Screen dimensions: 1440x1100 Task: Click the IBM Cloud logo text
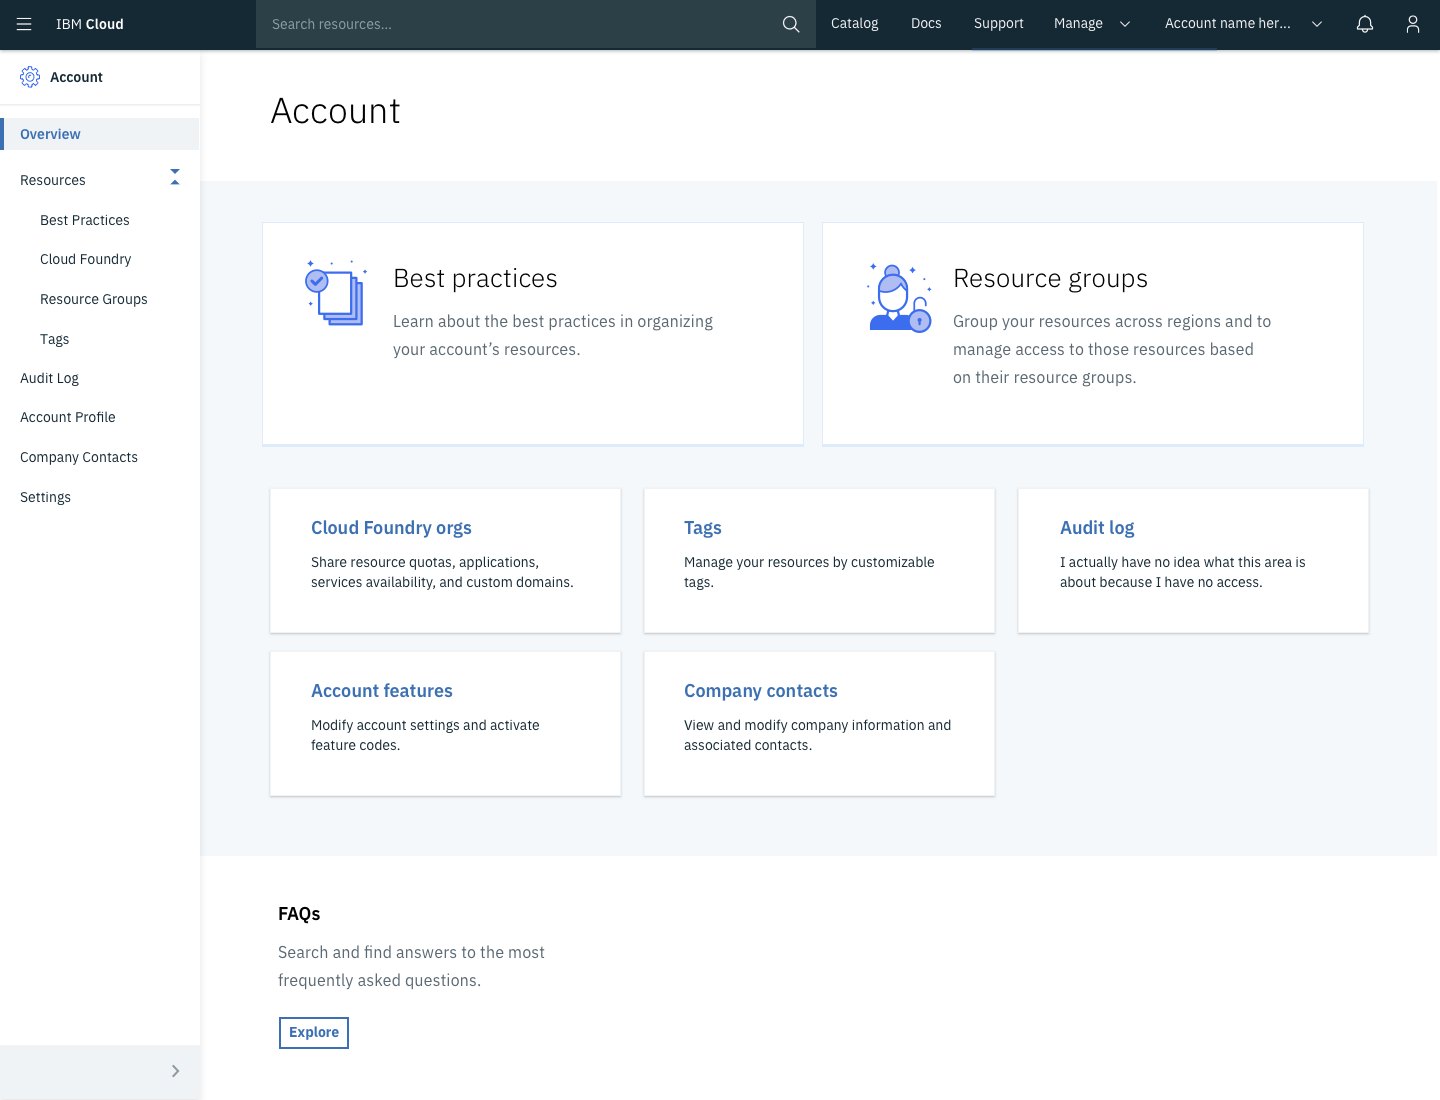click(90, 24)
